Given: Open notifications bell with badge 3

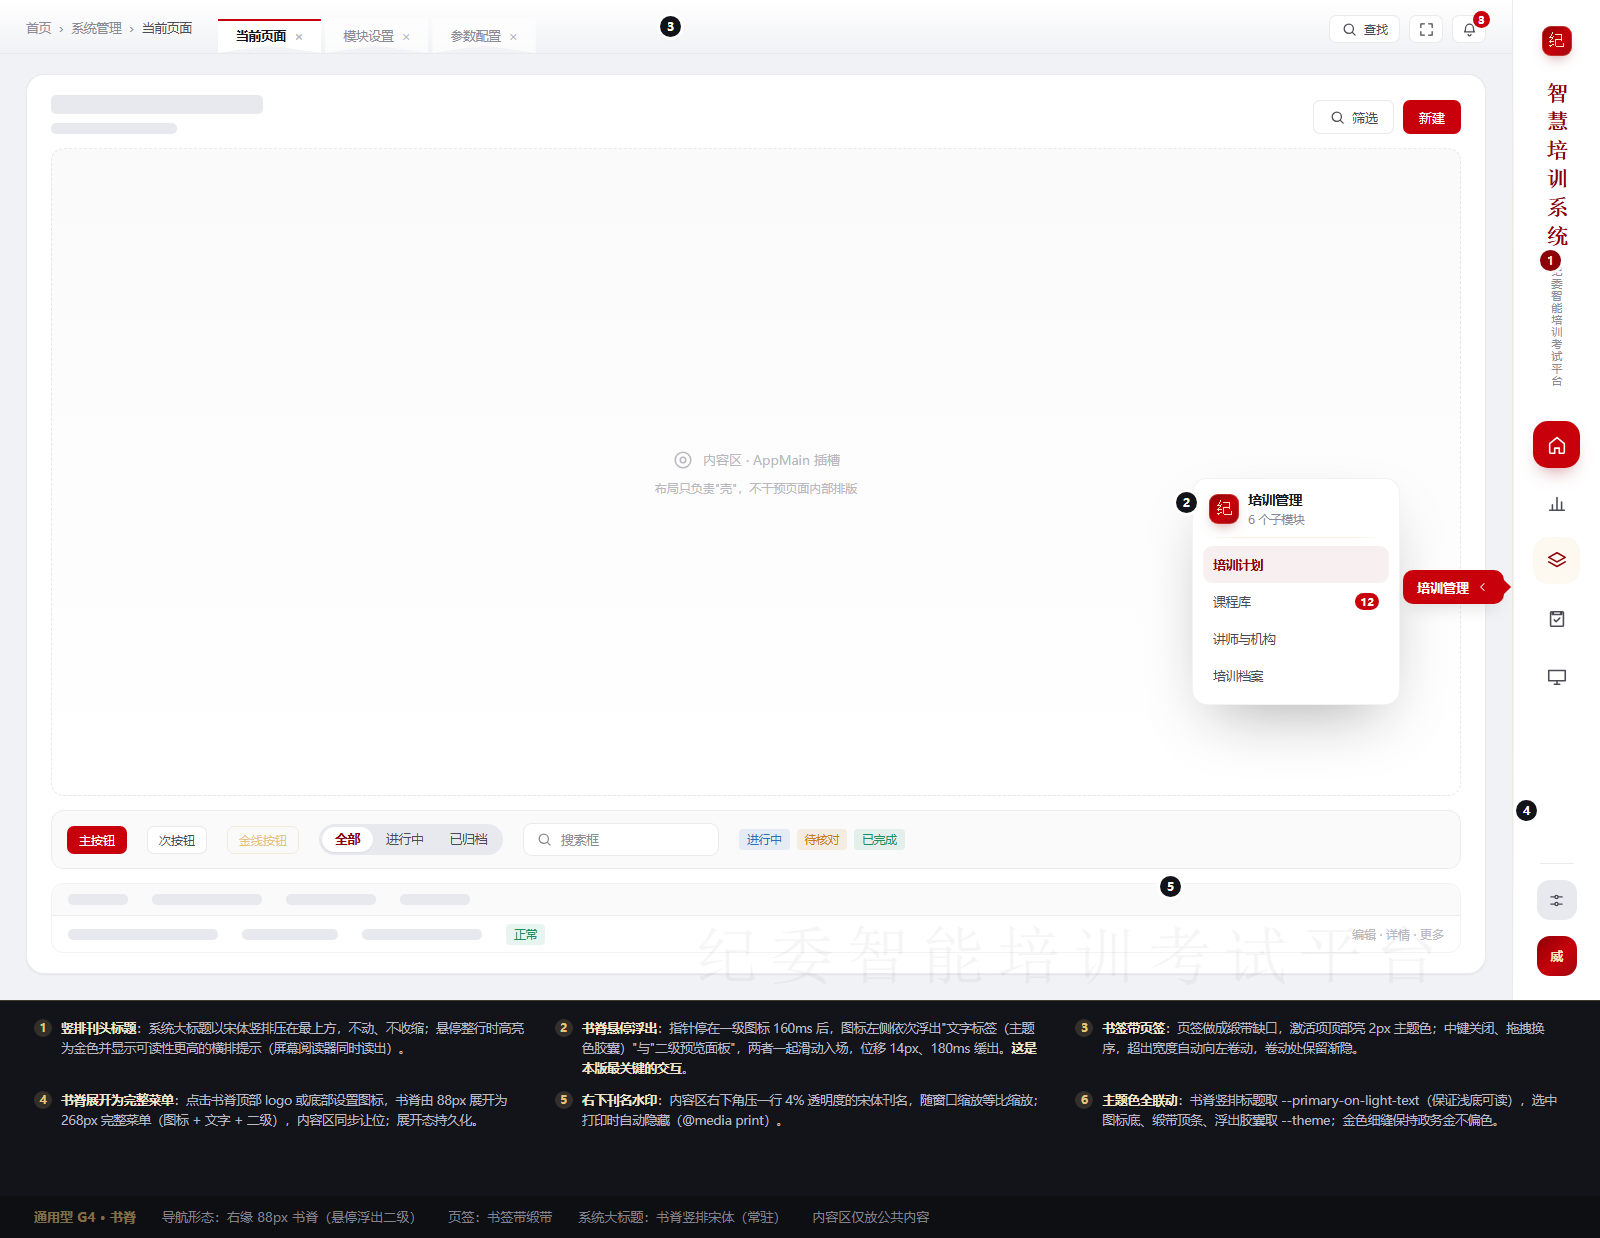Looking at the screenshot, I should point(1469,29).
